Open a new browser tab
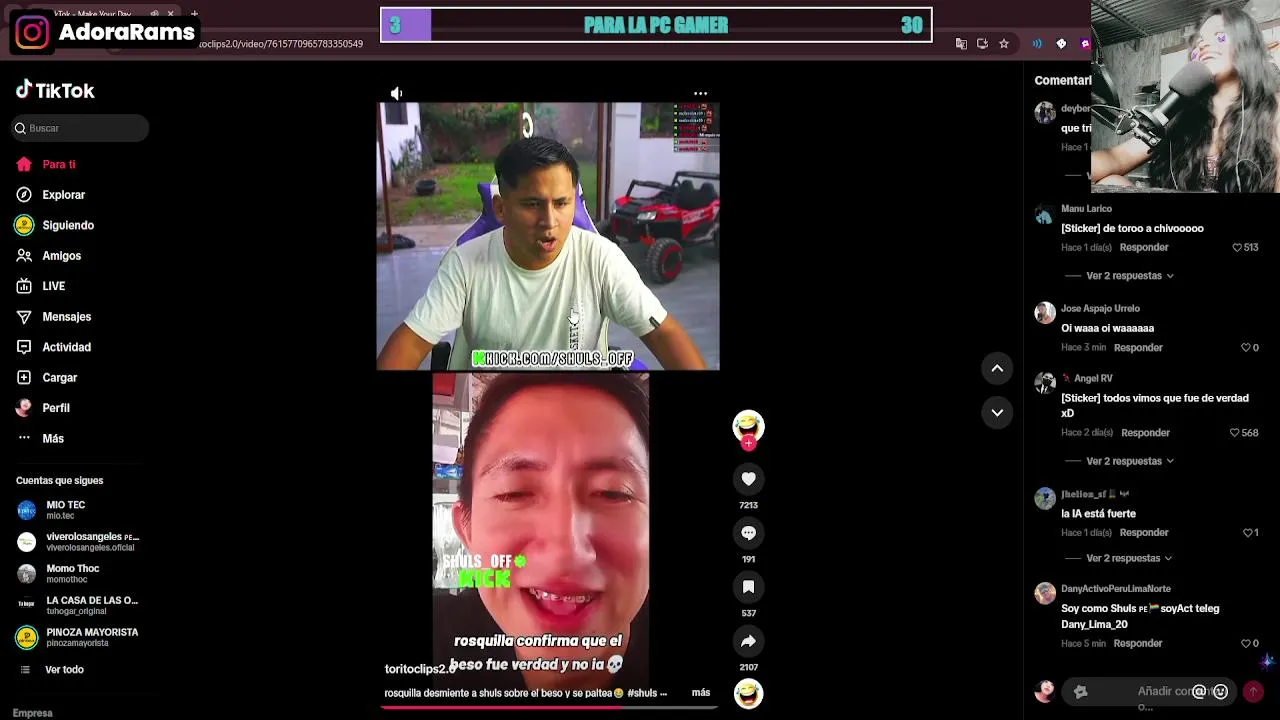This screenshot has height=720, width=1280. (x=194, y=14)
